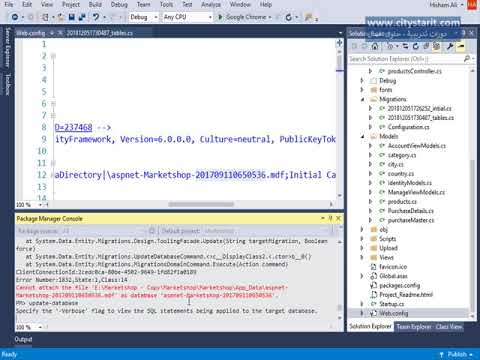Select productsController.cs in Solution Explorer
This screenshot has height=360, width=480.
click(x=414, y=71)
